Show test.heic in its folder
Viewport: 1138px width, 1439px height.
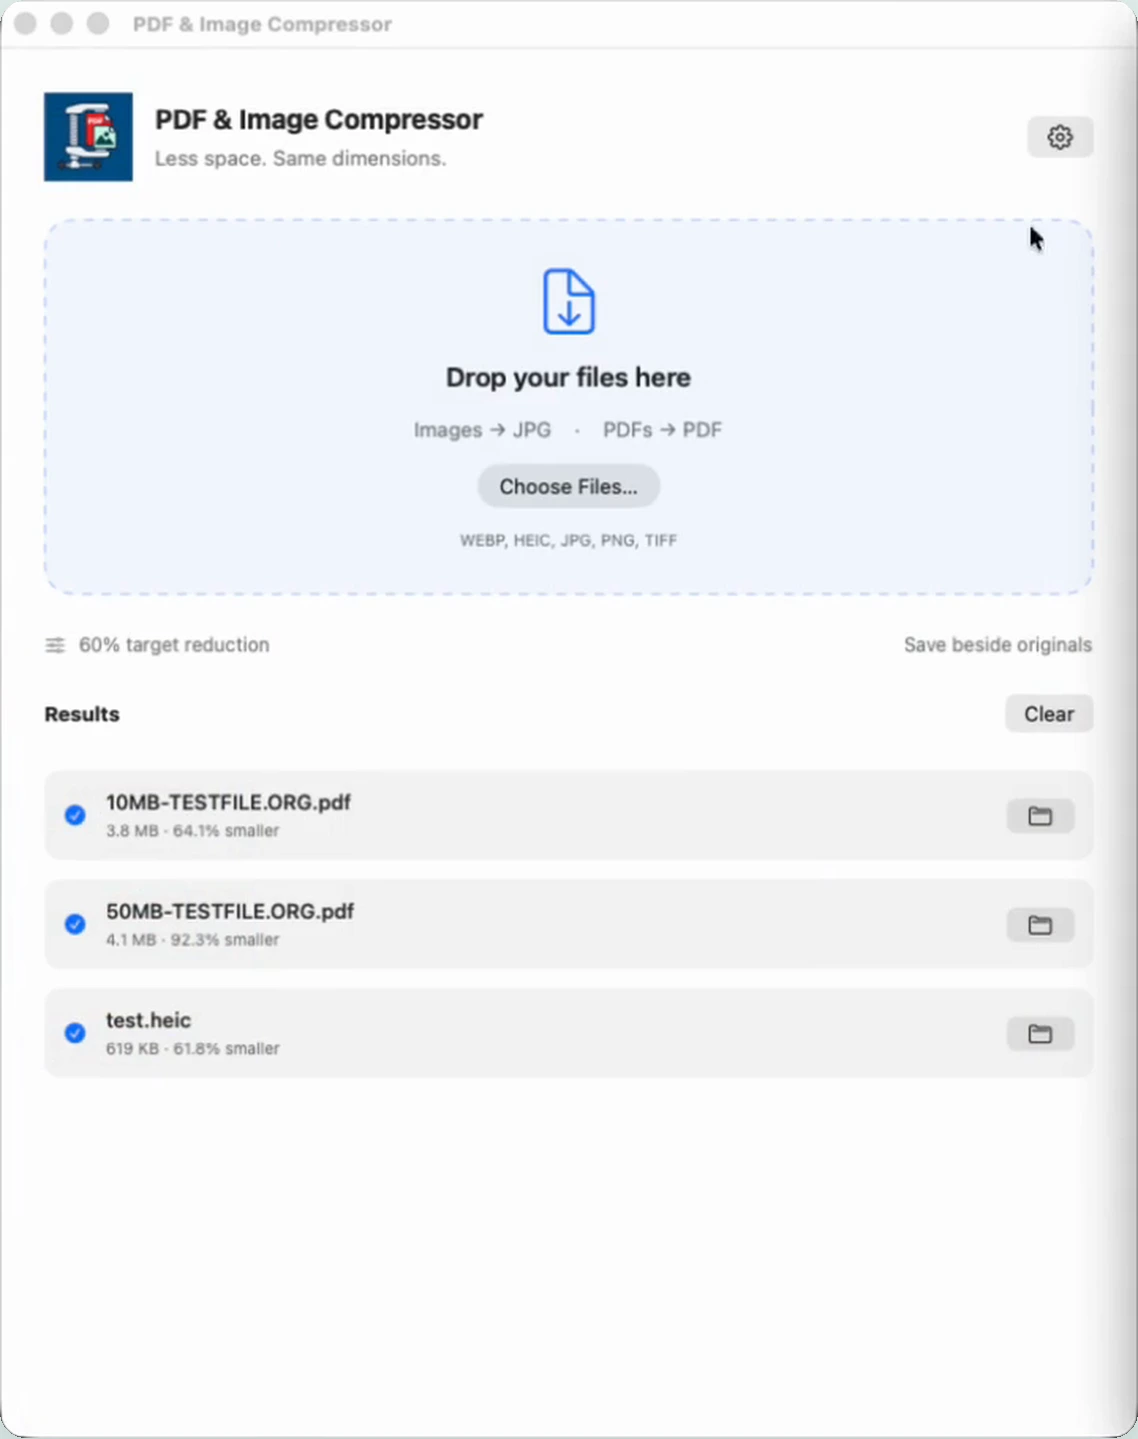point(1040,1034)
